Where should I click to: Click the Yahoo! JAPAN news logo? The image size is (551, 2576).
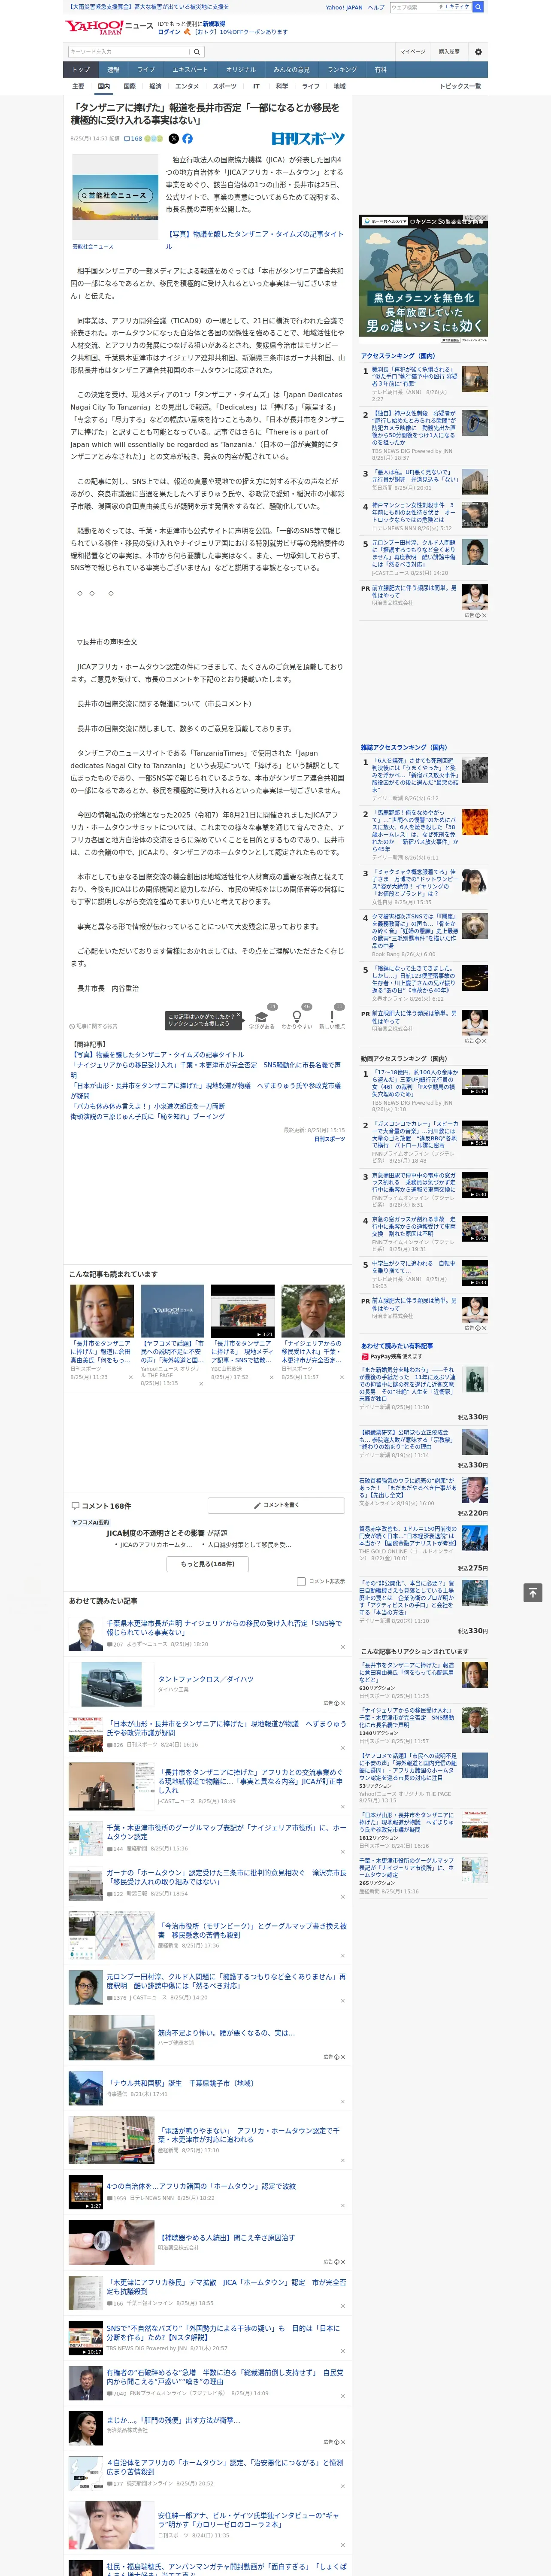pos(108,28)
